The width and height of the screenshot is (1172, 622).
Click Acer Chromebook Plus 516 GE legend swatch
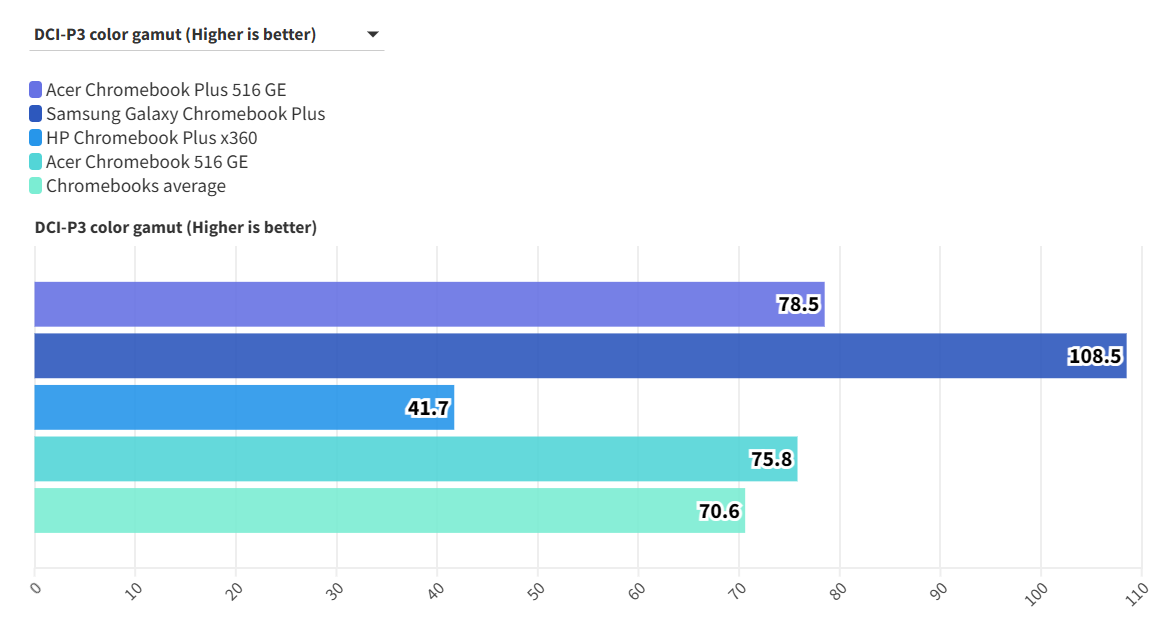36,90
